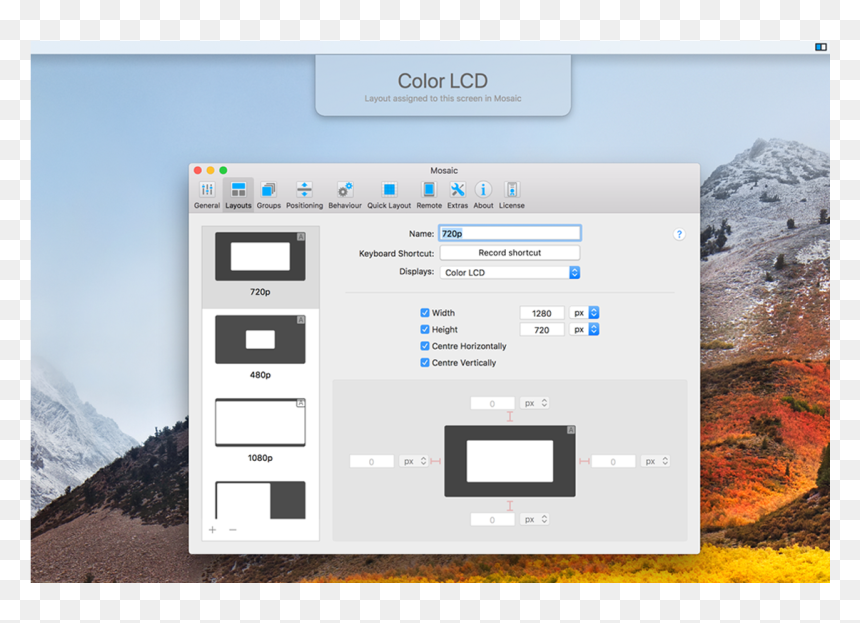The height and width of the screenshot is (623, 860).
Task: Click the blue help question mark button
Action: [679, 234]
